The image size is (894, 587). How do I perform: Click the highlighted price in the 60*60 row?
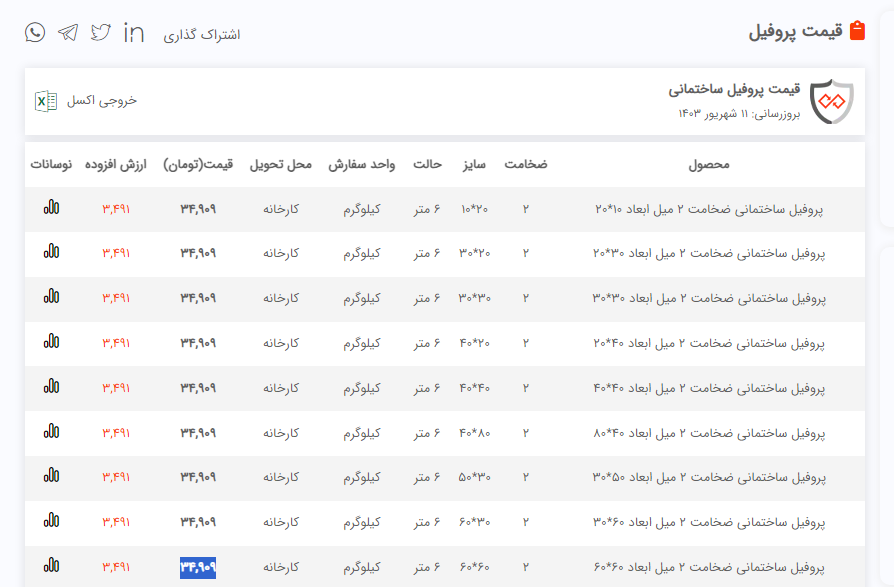[198, 568]
